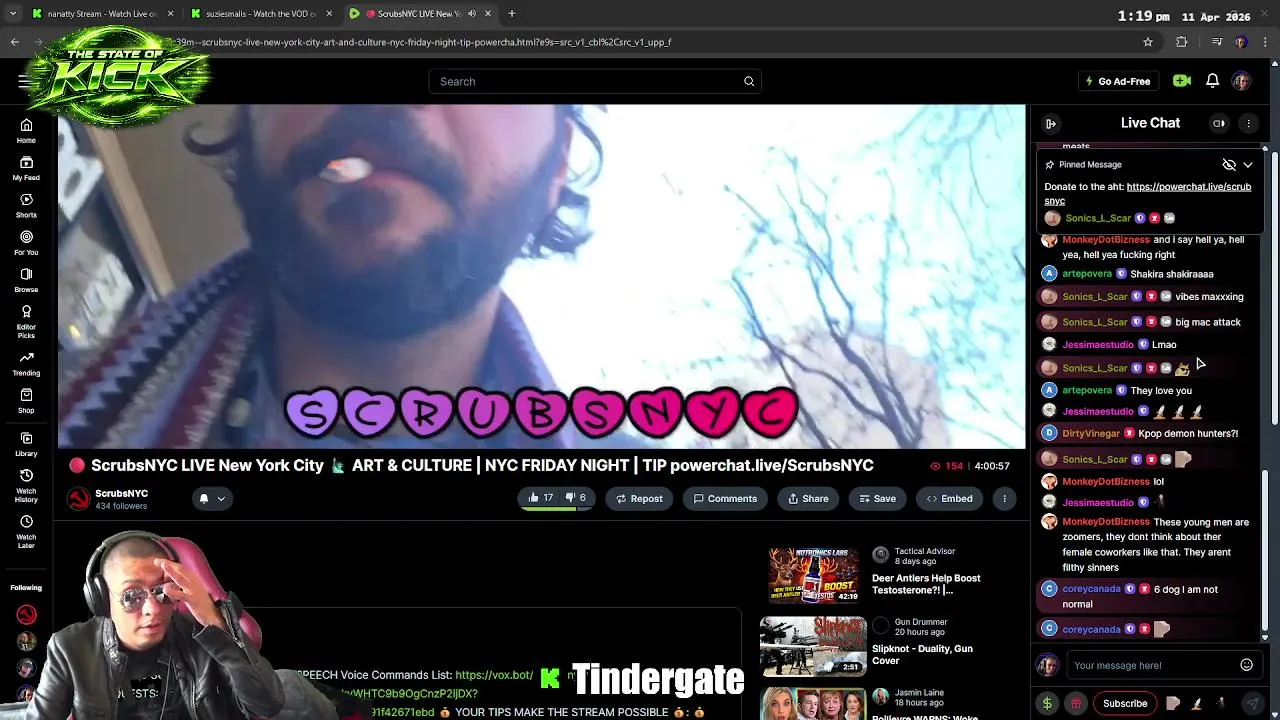This screenshot has width=1280, height=720.
Task: Open Shorts in the sidebar
Action: click(x=26, y=205)
